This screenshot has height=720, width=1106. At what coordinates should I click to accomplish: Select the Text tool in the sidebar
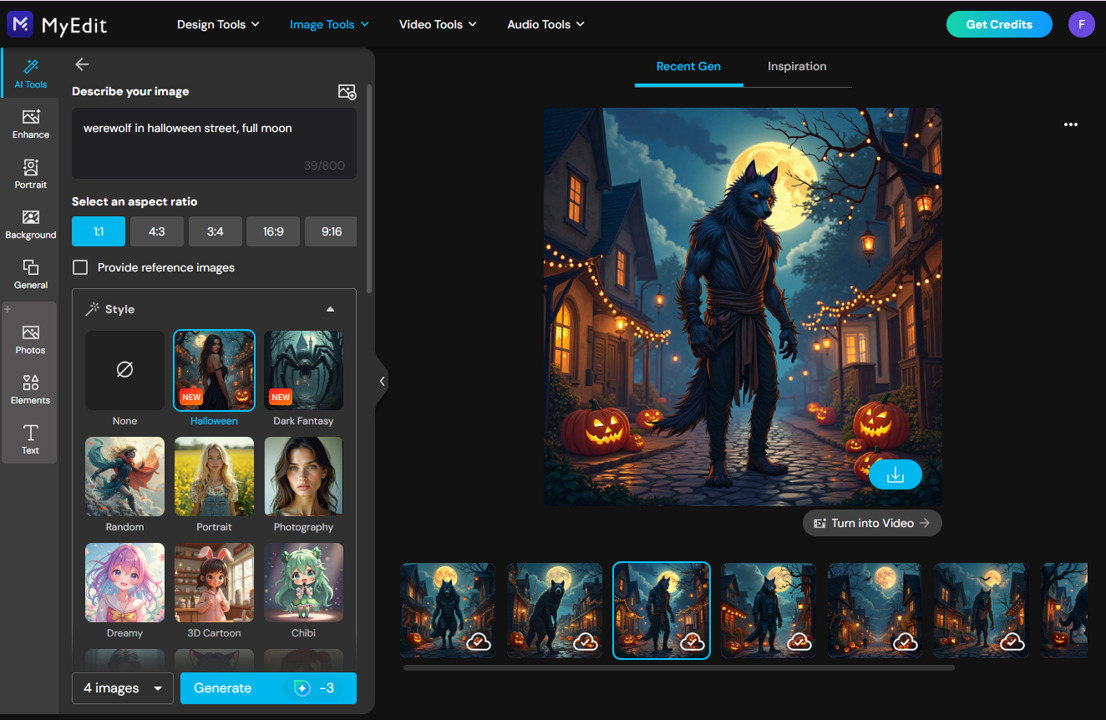coord(30,438)
